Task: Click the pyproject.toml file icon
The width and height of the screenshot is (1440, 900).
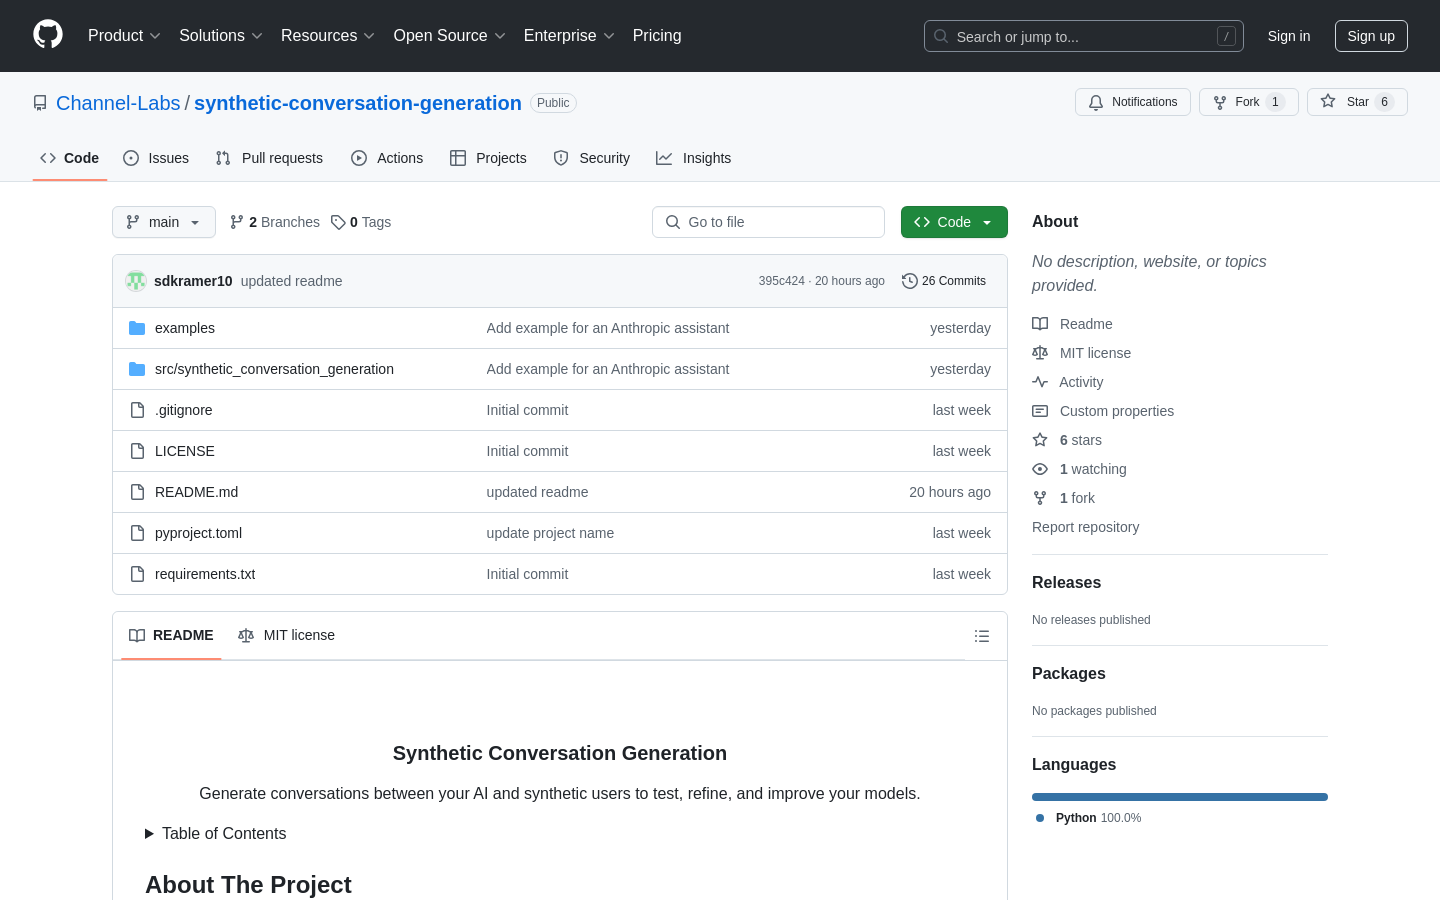Action: [137, 533]
